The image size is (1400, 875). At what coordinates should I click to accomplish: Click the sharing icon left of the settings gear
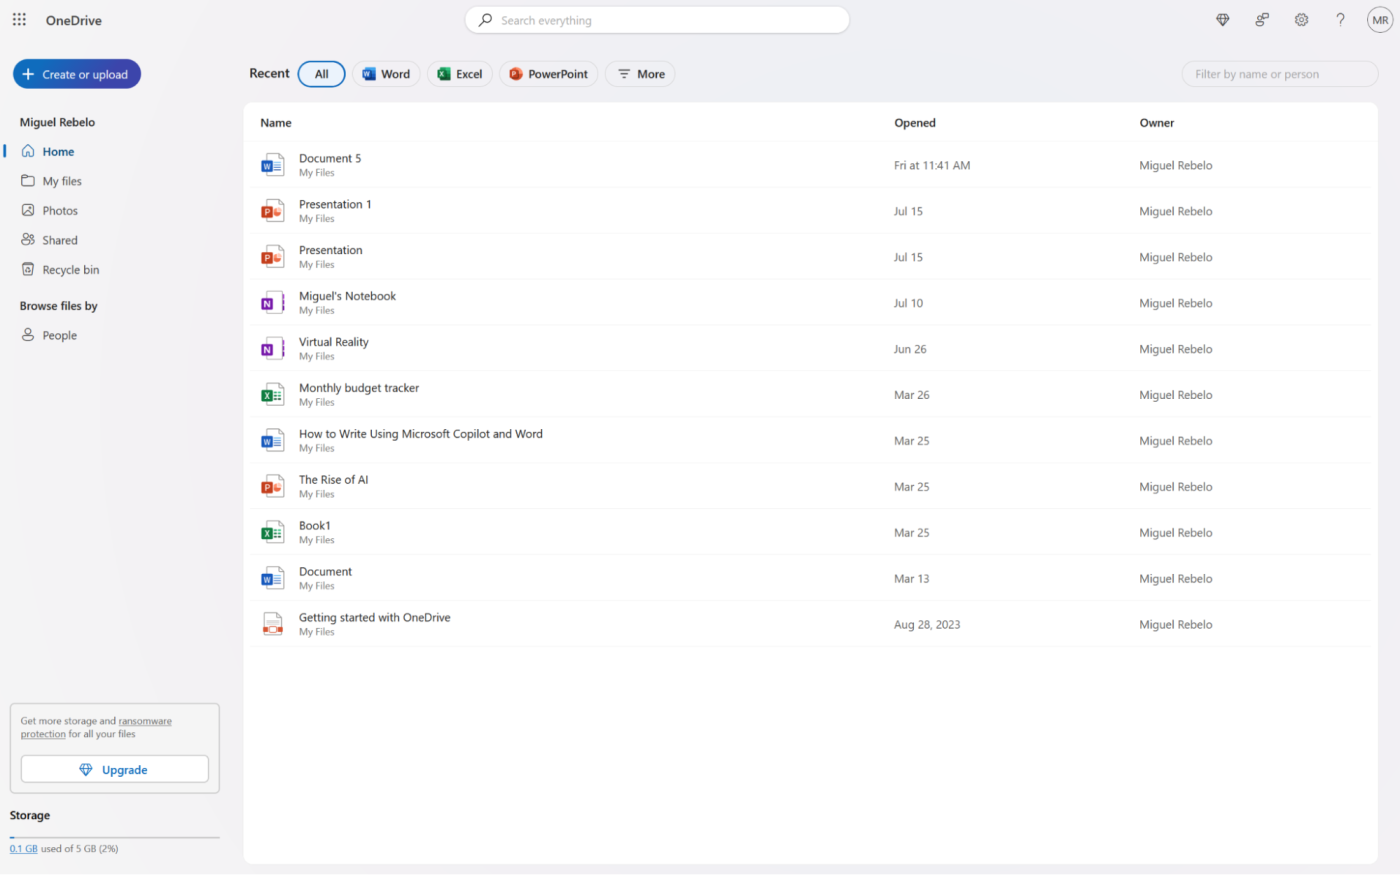(1262, 20)
